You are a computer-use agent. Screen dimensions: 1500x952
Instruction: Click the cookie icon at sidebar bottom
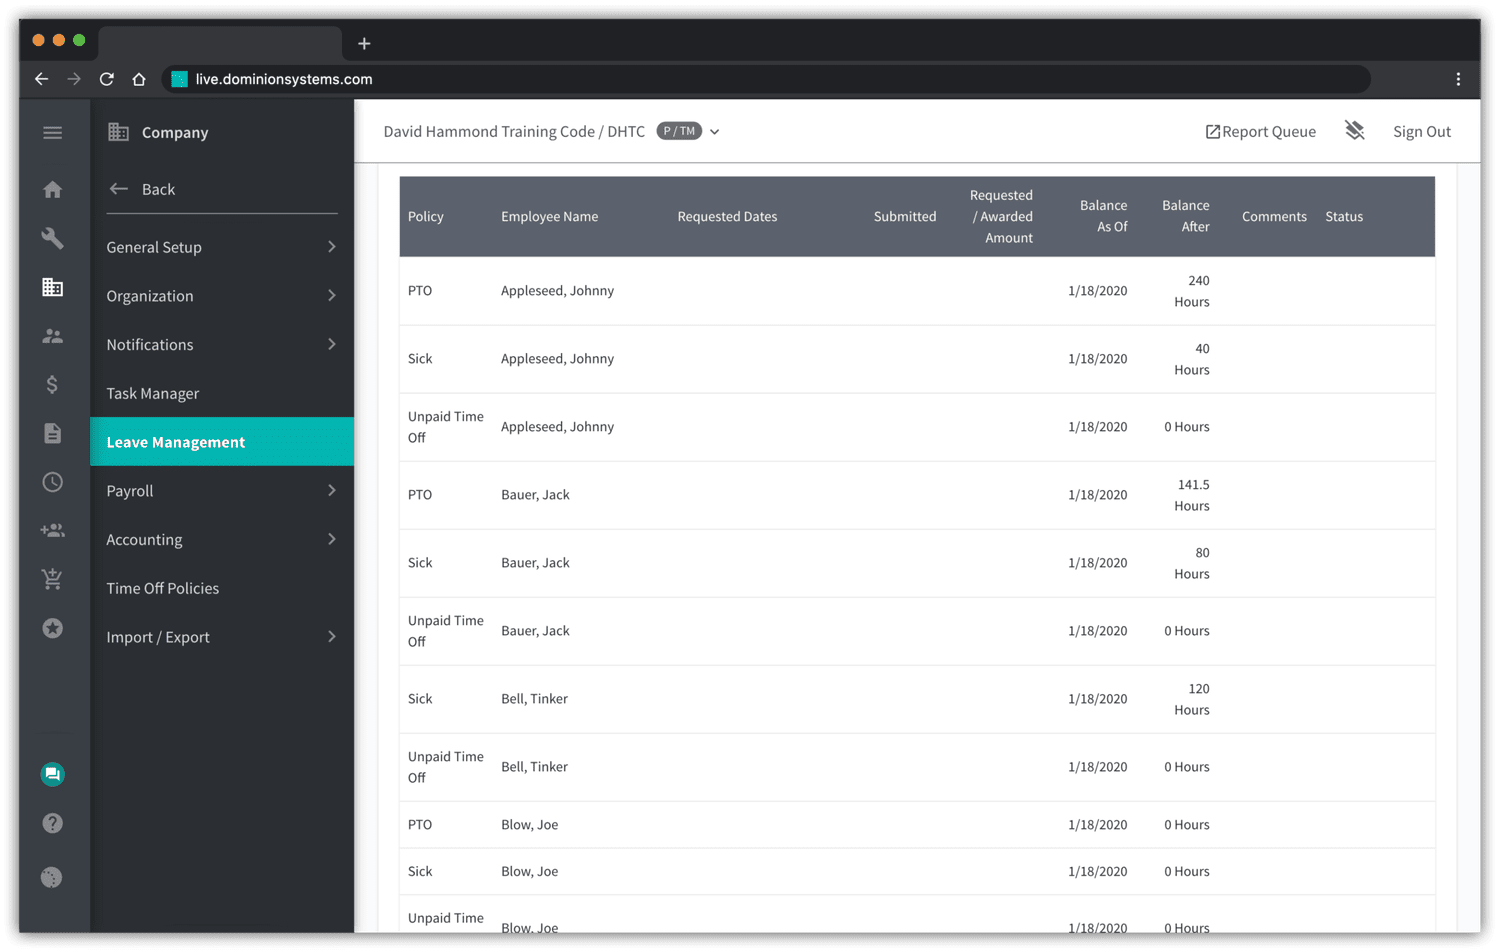click(52, 877)
